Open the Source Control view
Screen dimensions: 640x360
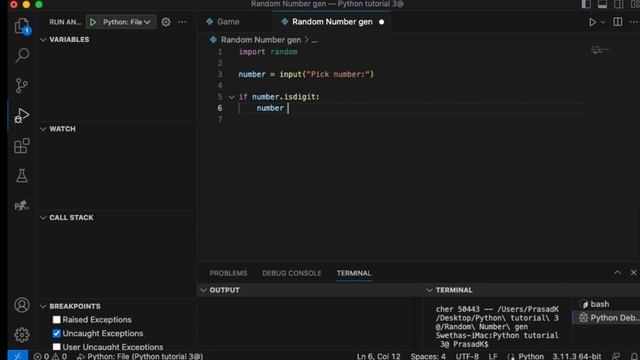22,85
